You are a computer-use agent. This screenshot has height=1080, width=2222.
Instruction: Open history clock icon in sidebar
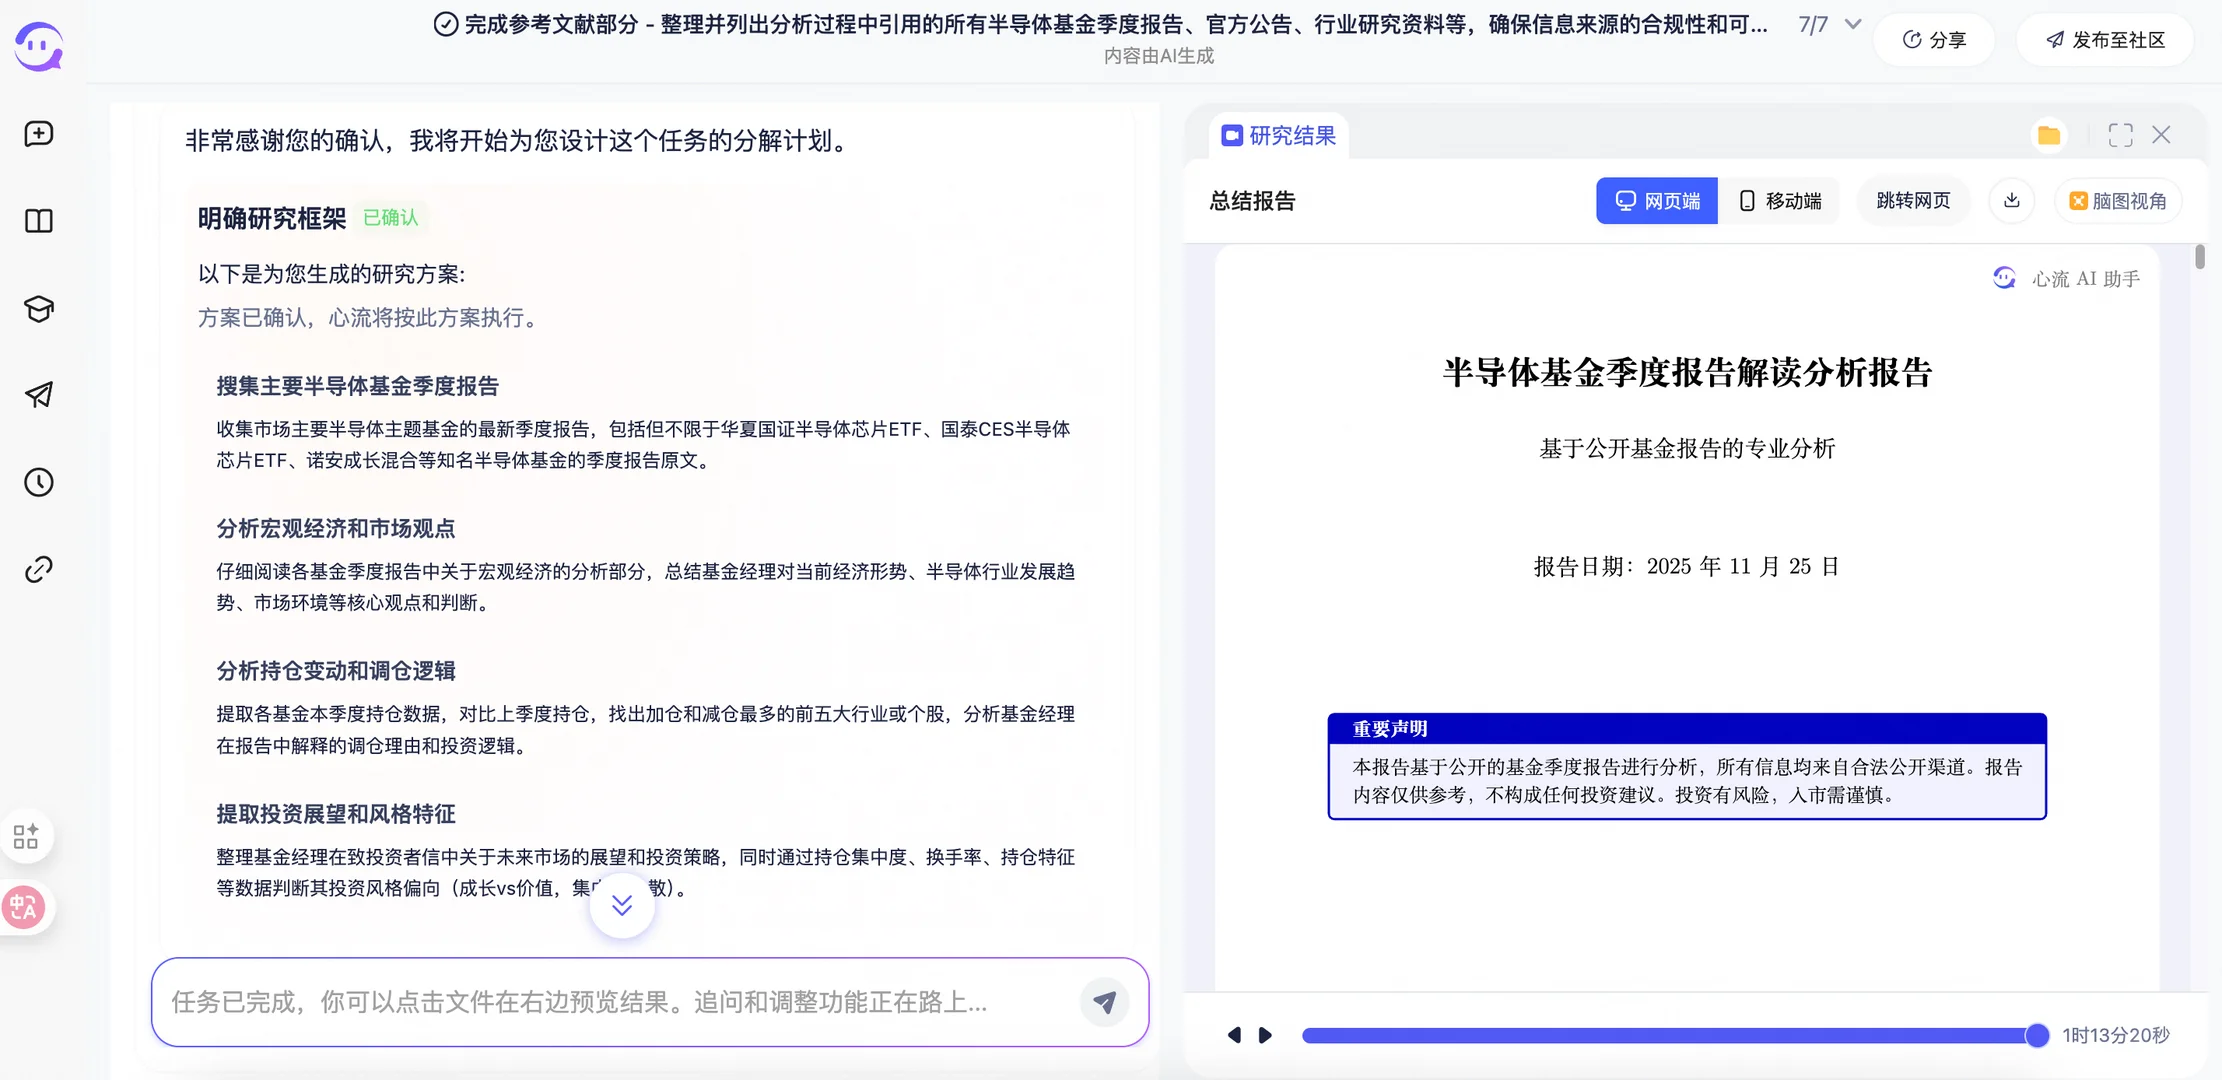click(x=39, y=482)
